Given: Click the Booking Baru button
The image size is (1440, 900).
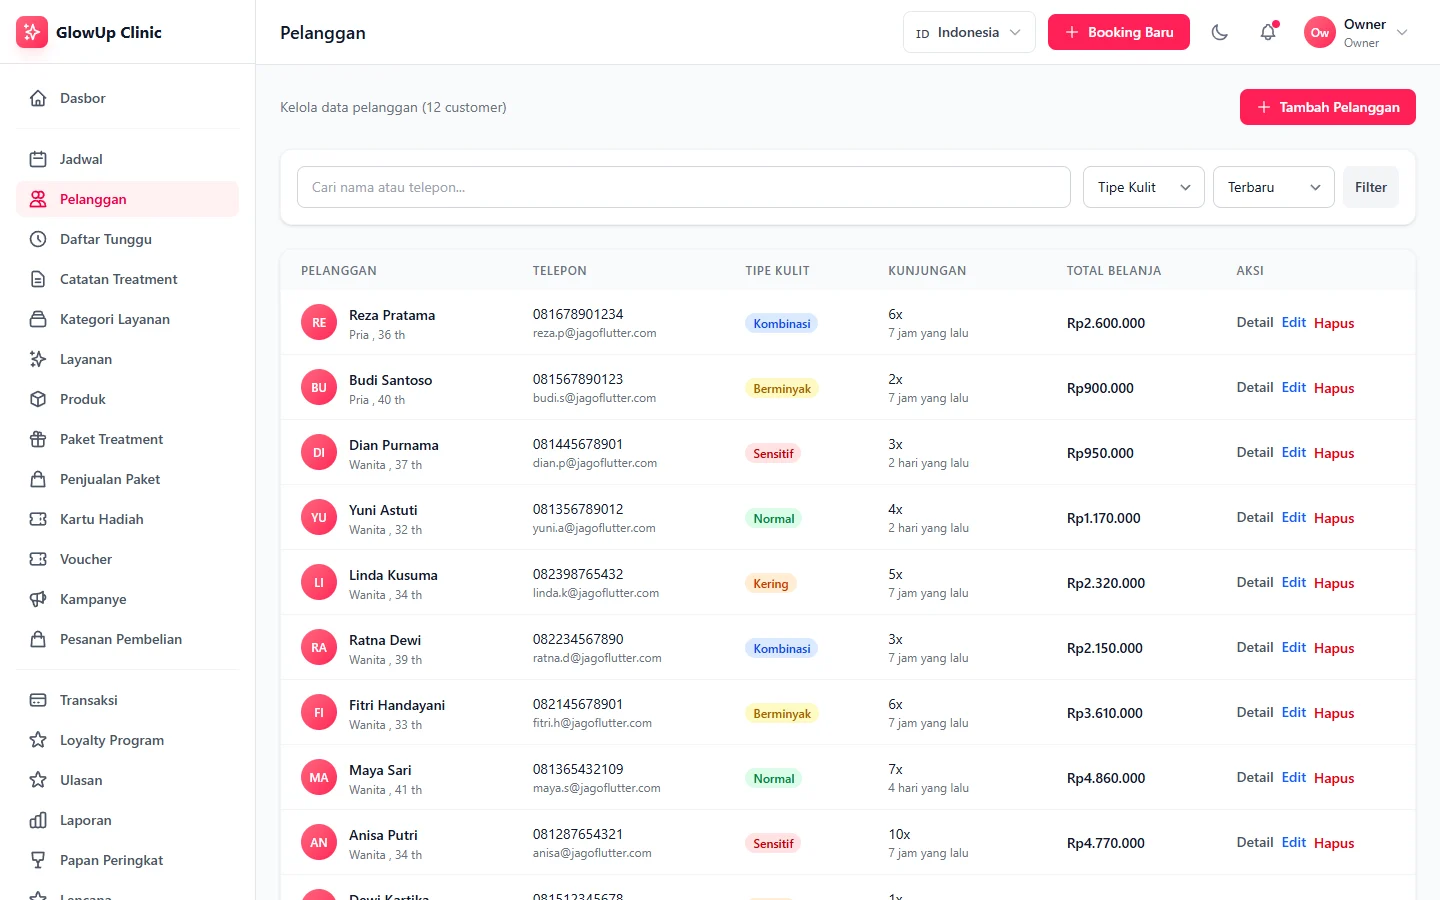Looking at the screenshot, I should [x=1119, y=32].
